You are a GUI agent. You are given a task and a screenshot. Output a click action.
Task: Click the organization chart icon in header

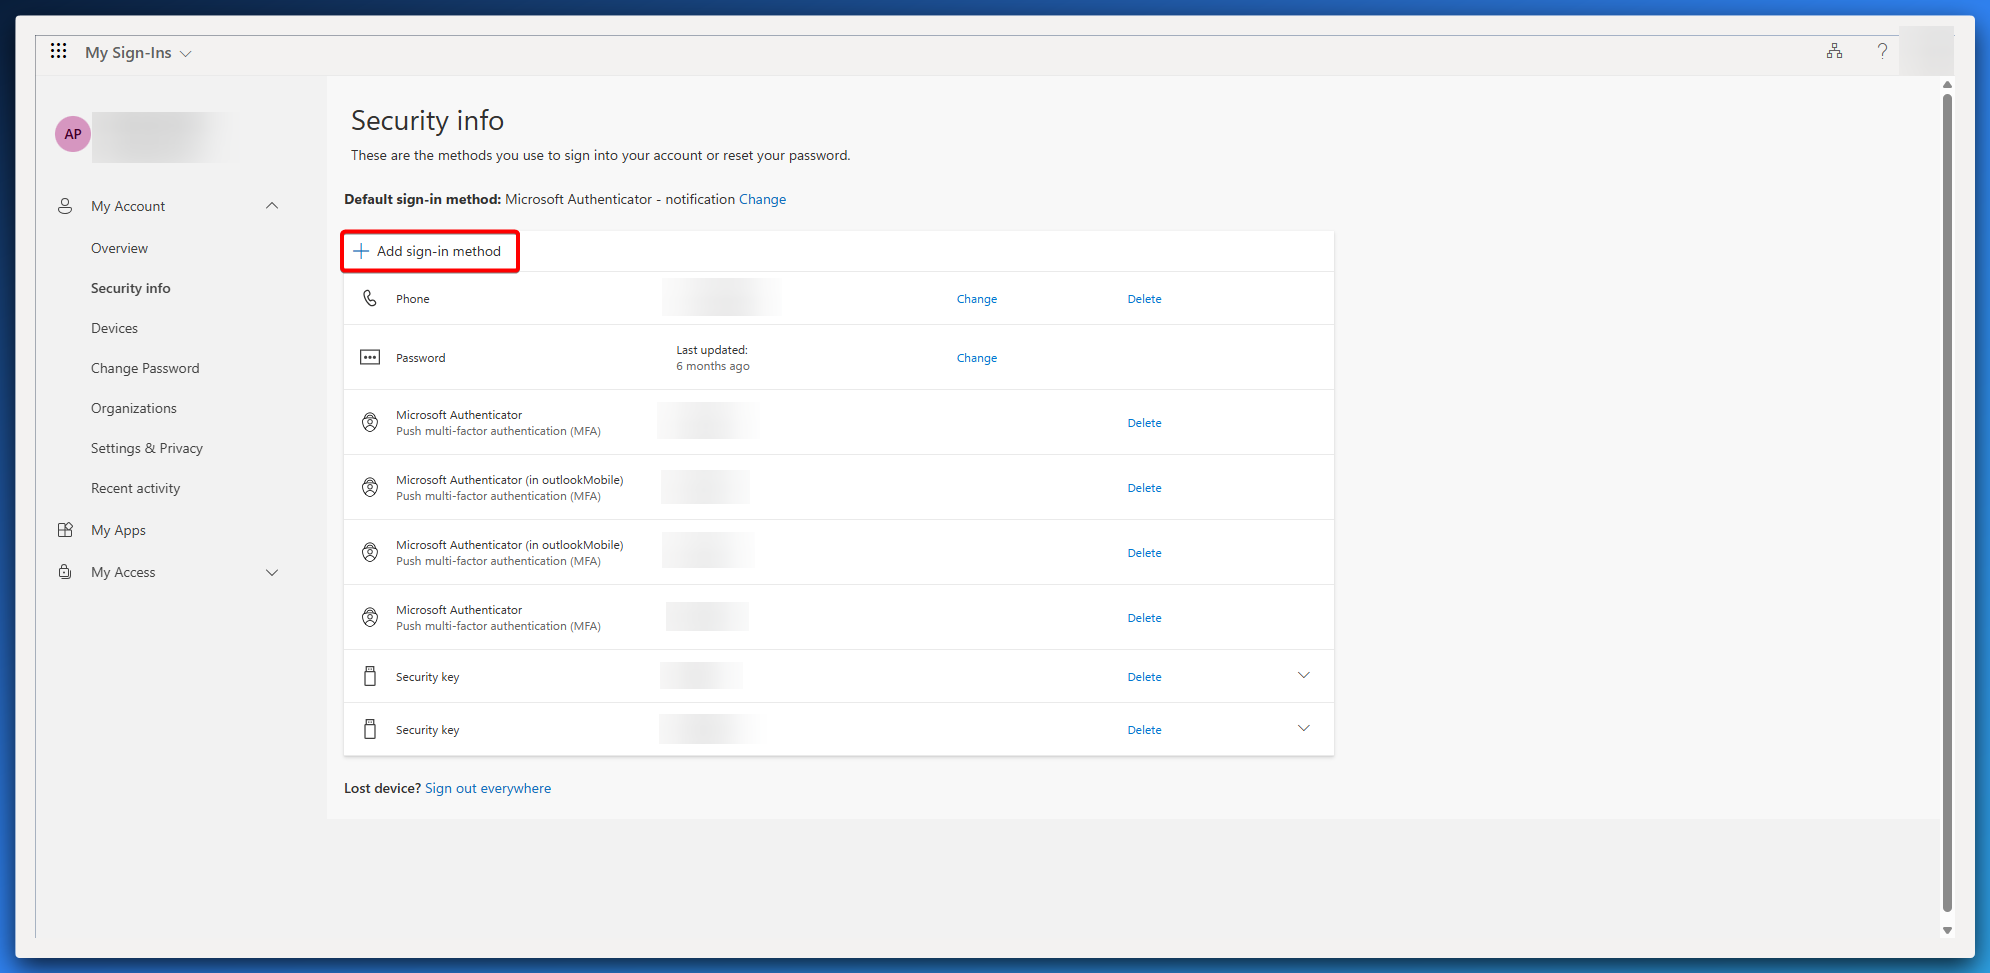[1834, 51]
